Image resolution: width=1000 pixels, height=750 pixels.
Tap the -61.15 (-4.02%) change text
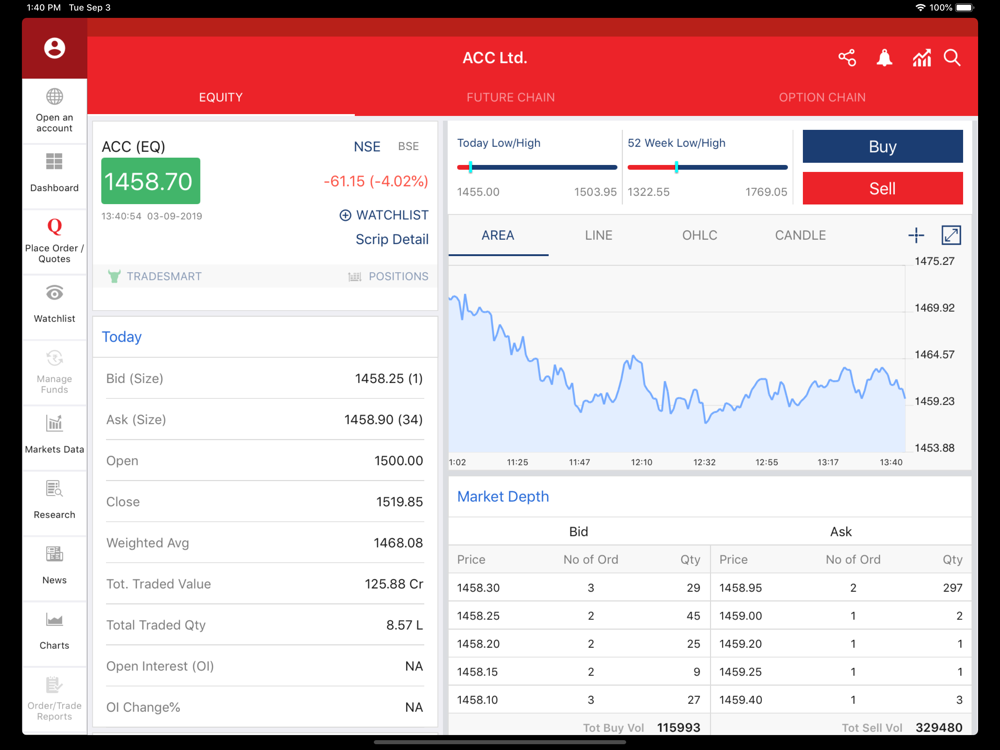[376, 181]
